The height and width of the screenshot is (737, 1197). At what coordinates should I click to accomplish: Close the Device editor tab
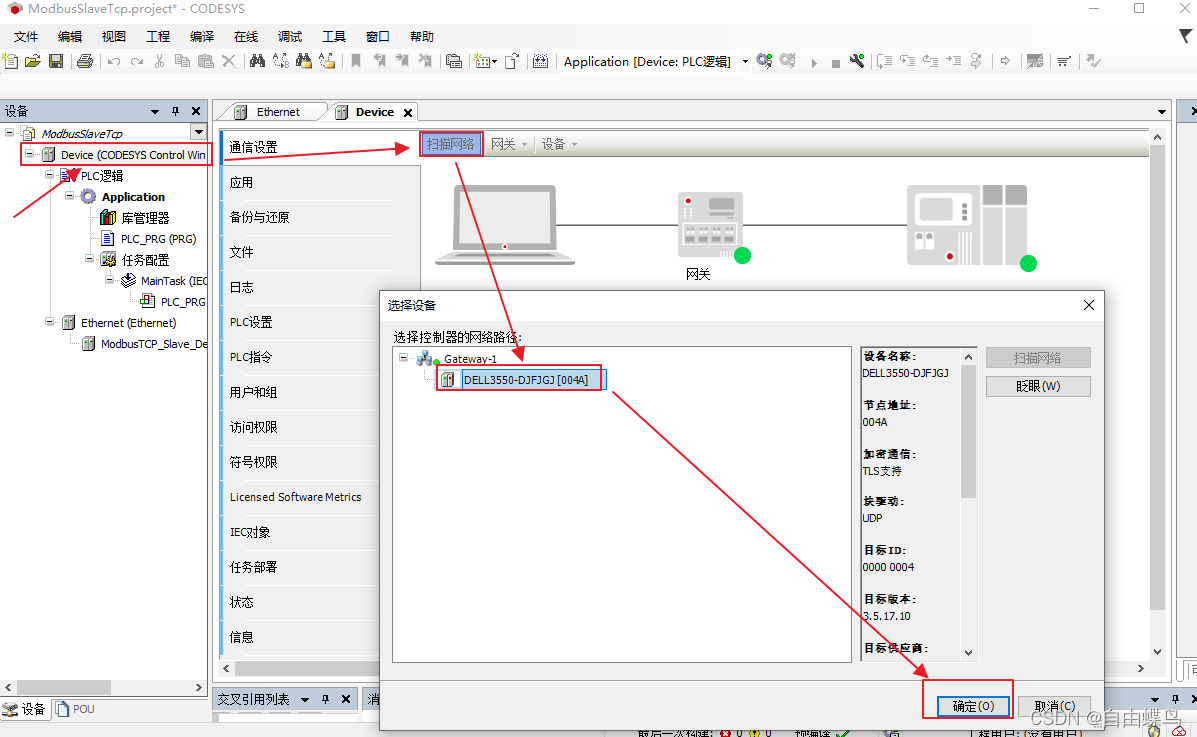click(408, 112)
